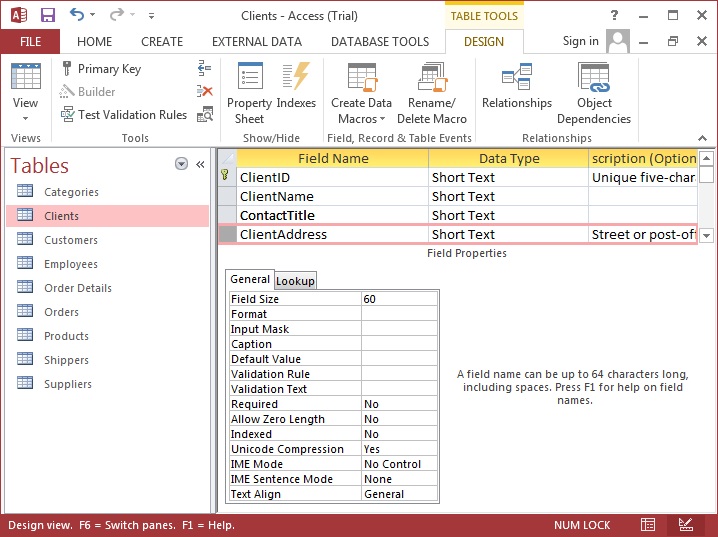The height and width of the screenshot is (537, 718).
Task: Switch to the General properties tab
Action: pyautogui.click(x=250, y=279)
